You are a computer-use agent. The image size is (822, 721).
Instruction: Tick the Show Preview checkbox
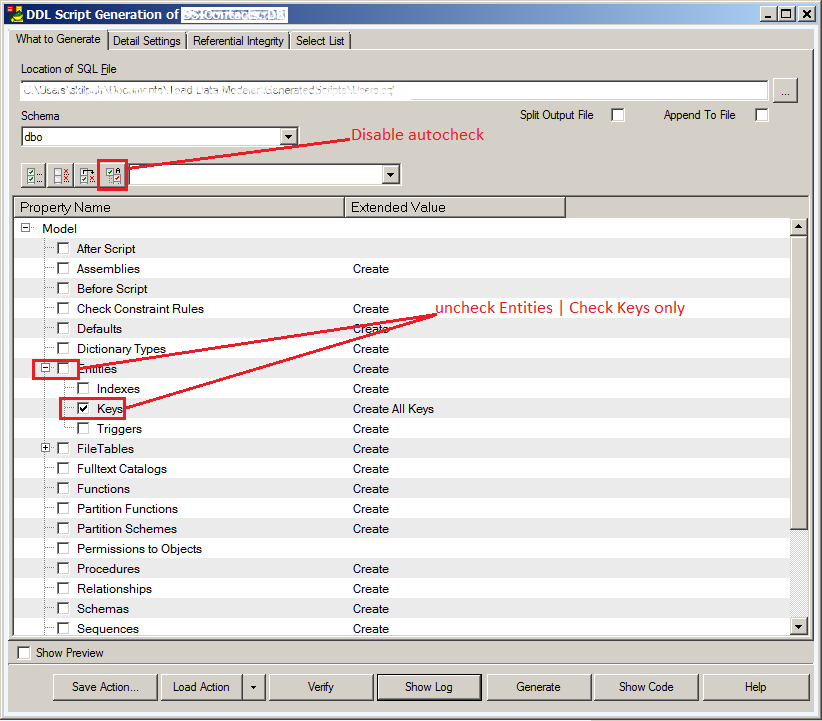click(24, 653)
